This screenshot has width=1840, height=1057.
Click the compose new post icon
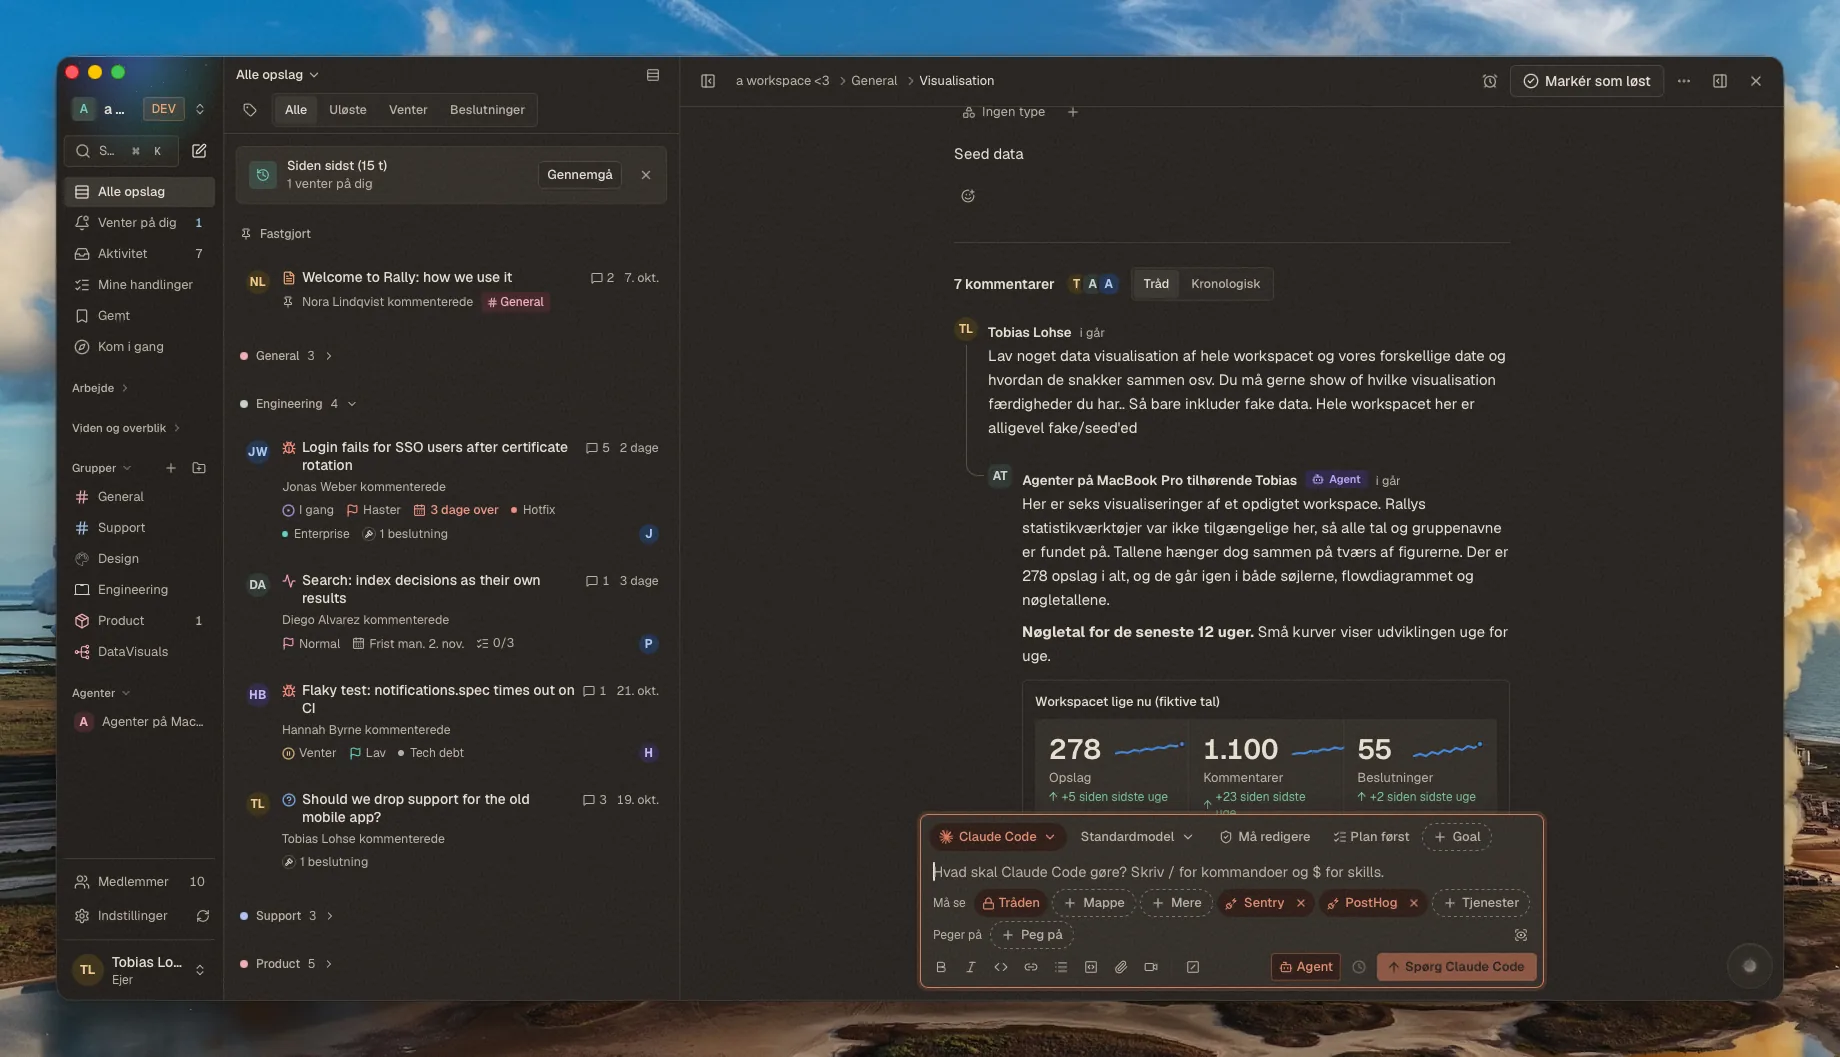tap(199, 151)
